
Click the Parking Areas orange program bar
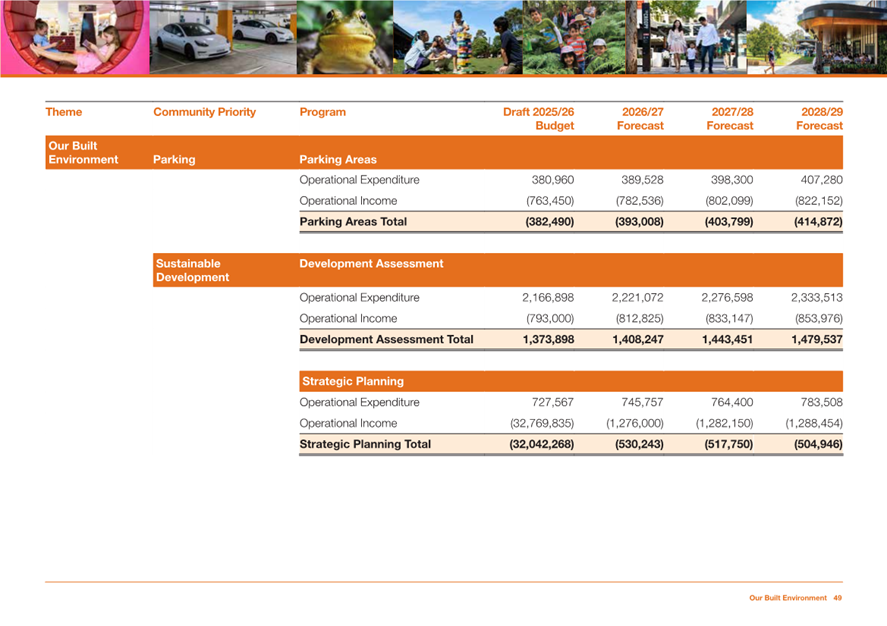(x=570, y=159)
